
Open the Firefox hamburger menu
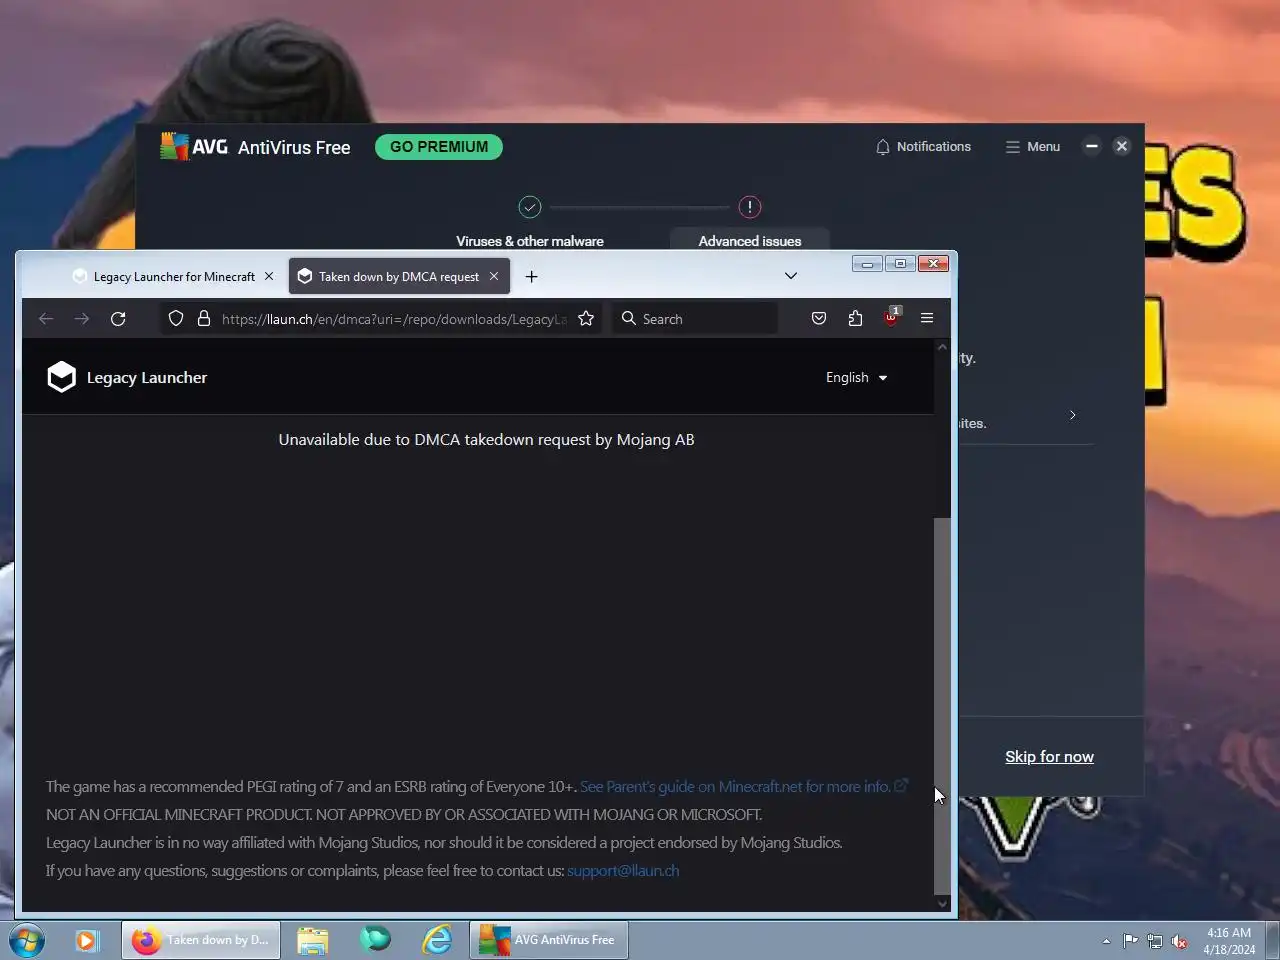(x=927, y=318)
